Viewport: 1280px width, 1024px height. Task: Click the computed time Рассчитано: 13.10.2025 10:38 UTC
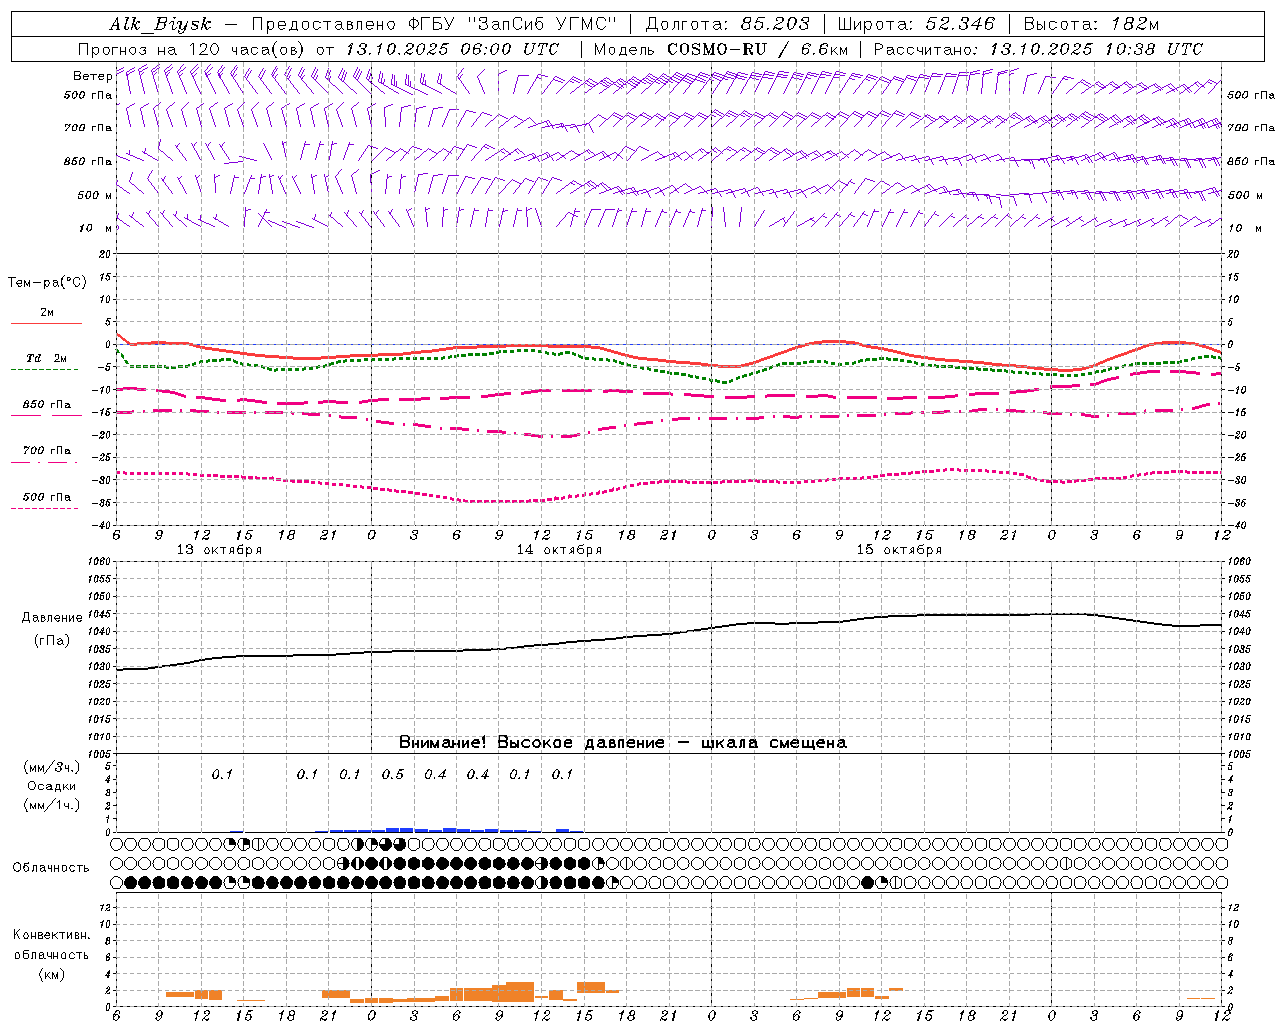[1038, 49]
